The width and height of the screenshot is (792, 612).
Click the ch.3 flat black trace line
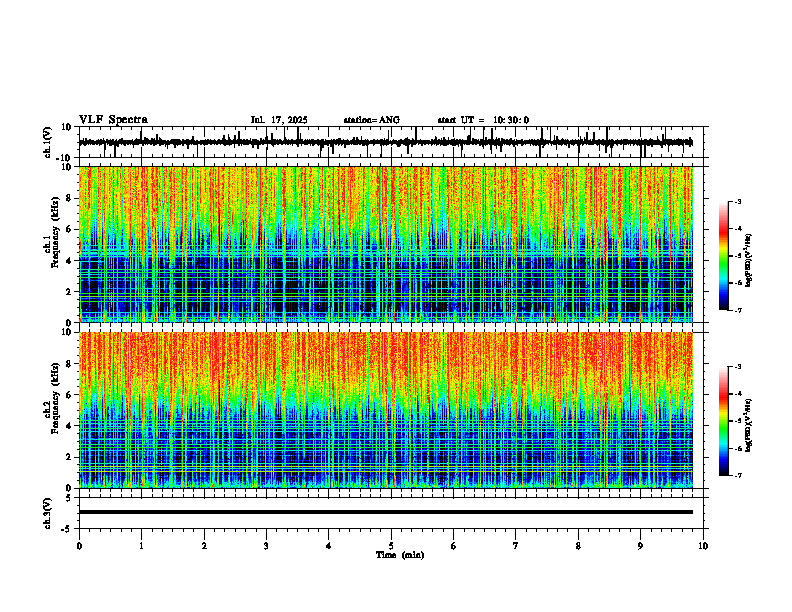point(386,512)
